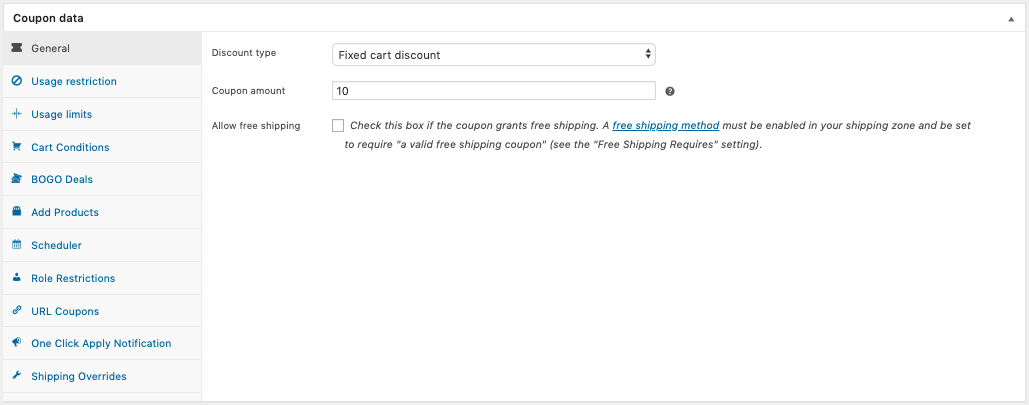
Task: Click into the Coupon amount input field
Action: [x=493, y=91]
